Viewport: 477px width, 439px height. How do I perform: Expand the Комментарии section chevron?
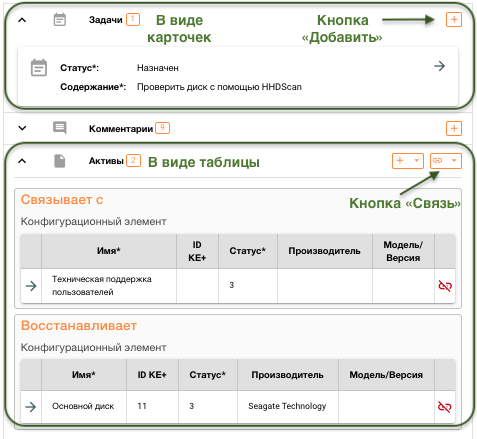coord(22,128)
